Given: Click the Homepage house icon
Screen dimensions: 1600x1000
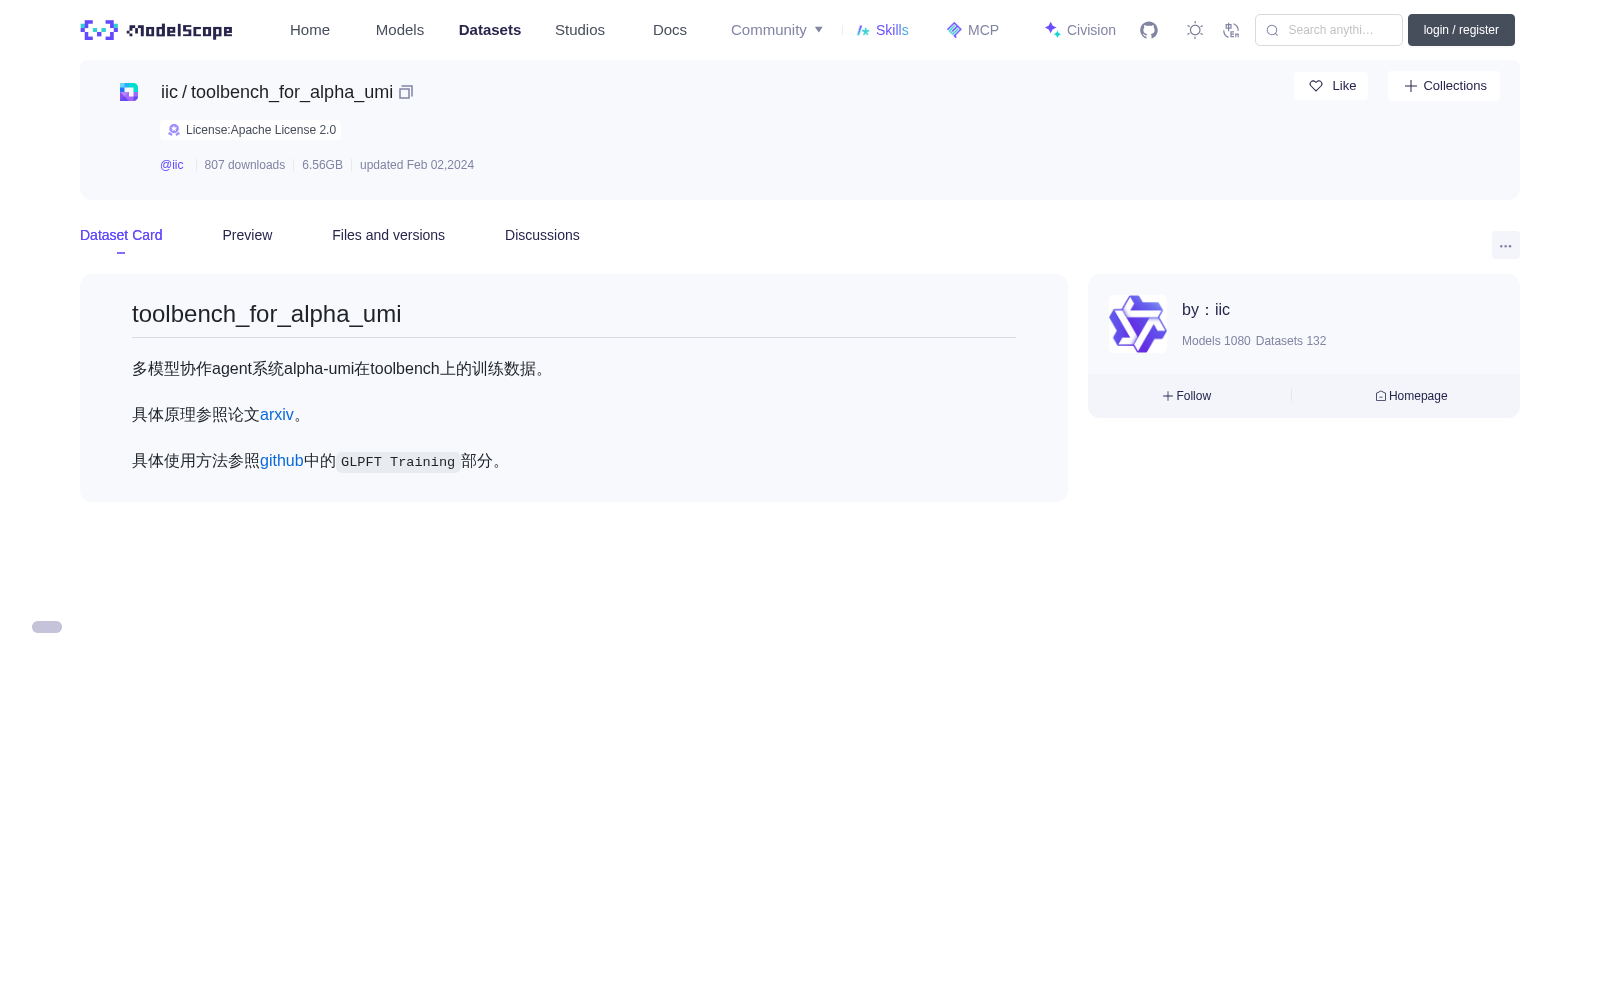Looking at the screenshot, I should pos(1381,396).
